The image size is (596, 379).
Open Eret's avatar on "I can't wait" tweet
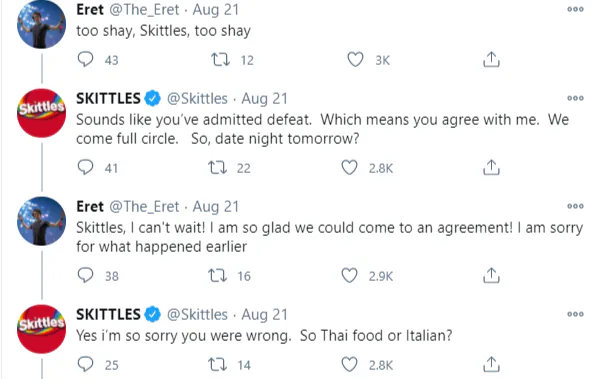pyautogui.click(x=41, y=221)
